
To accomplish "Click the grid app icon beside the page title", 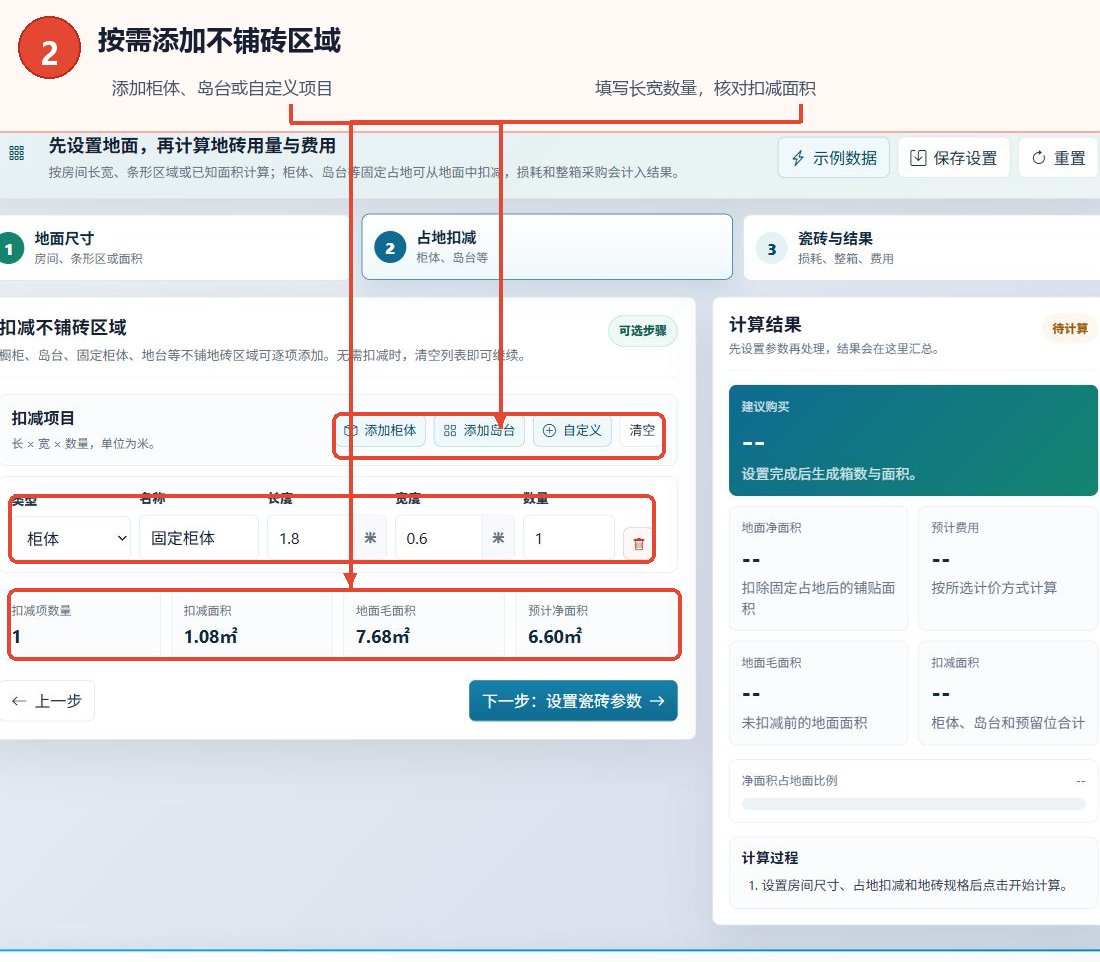I will 16,153.
